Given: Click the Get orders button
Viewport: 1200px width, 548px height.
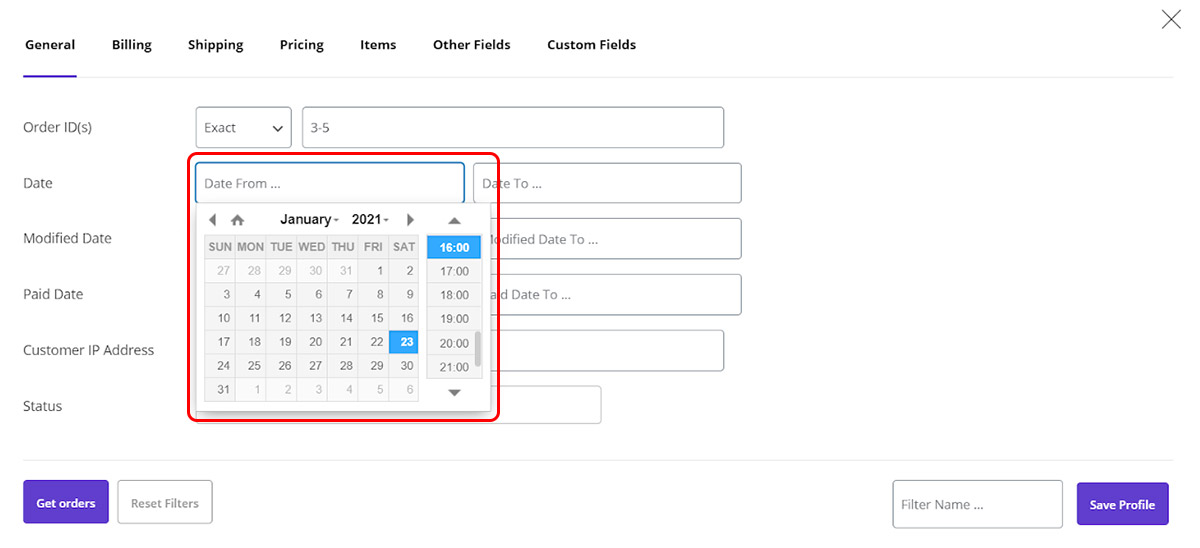Looking at the screenshot, I should (x=66, y=503).
